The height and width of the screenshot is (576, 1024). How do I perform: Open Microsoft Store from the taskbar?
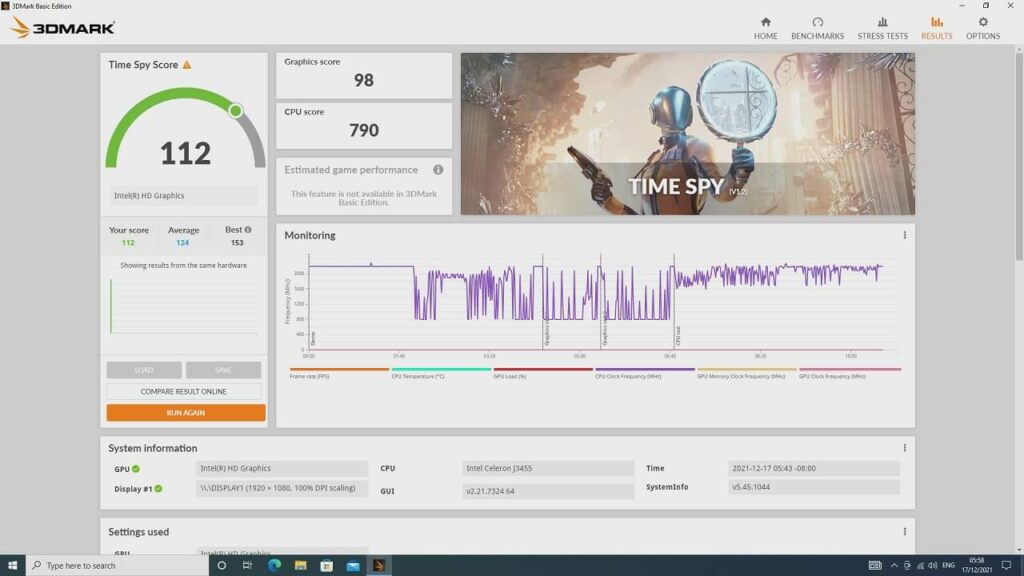point(327,565)
